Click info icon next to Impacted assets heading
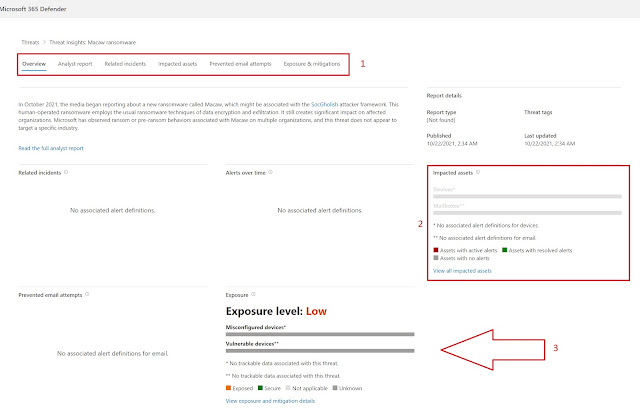 click(478, 172)
